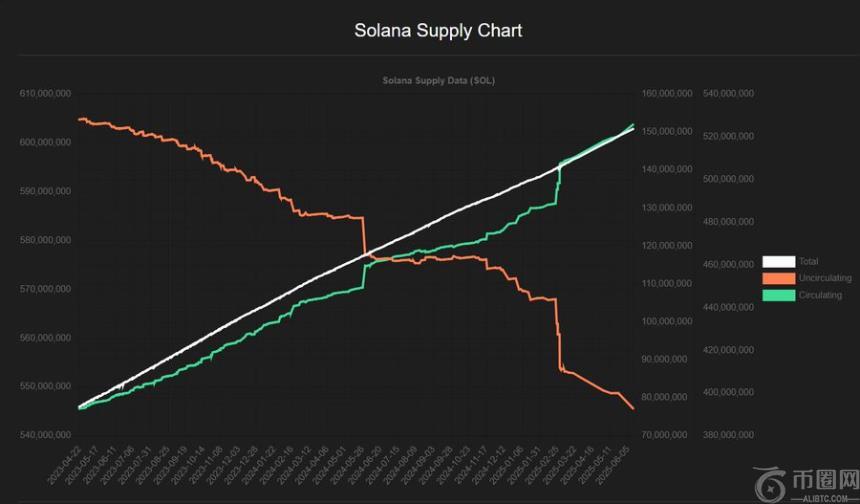
Task: Select the 610,000,000 left axis label
Action: coord(45,93)
